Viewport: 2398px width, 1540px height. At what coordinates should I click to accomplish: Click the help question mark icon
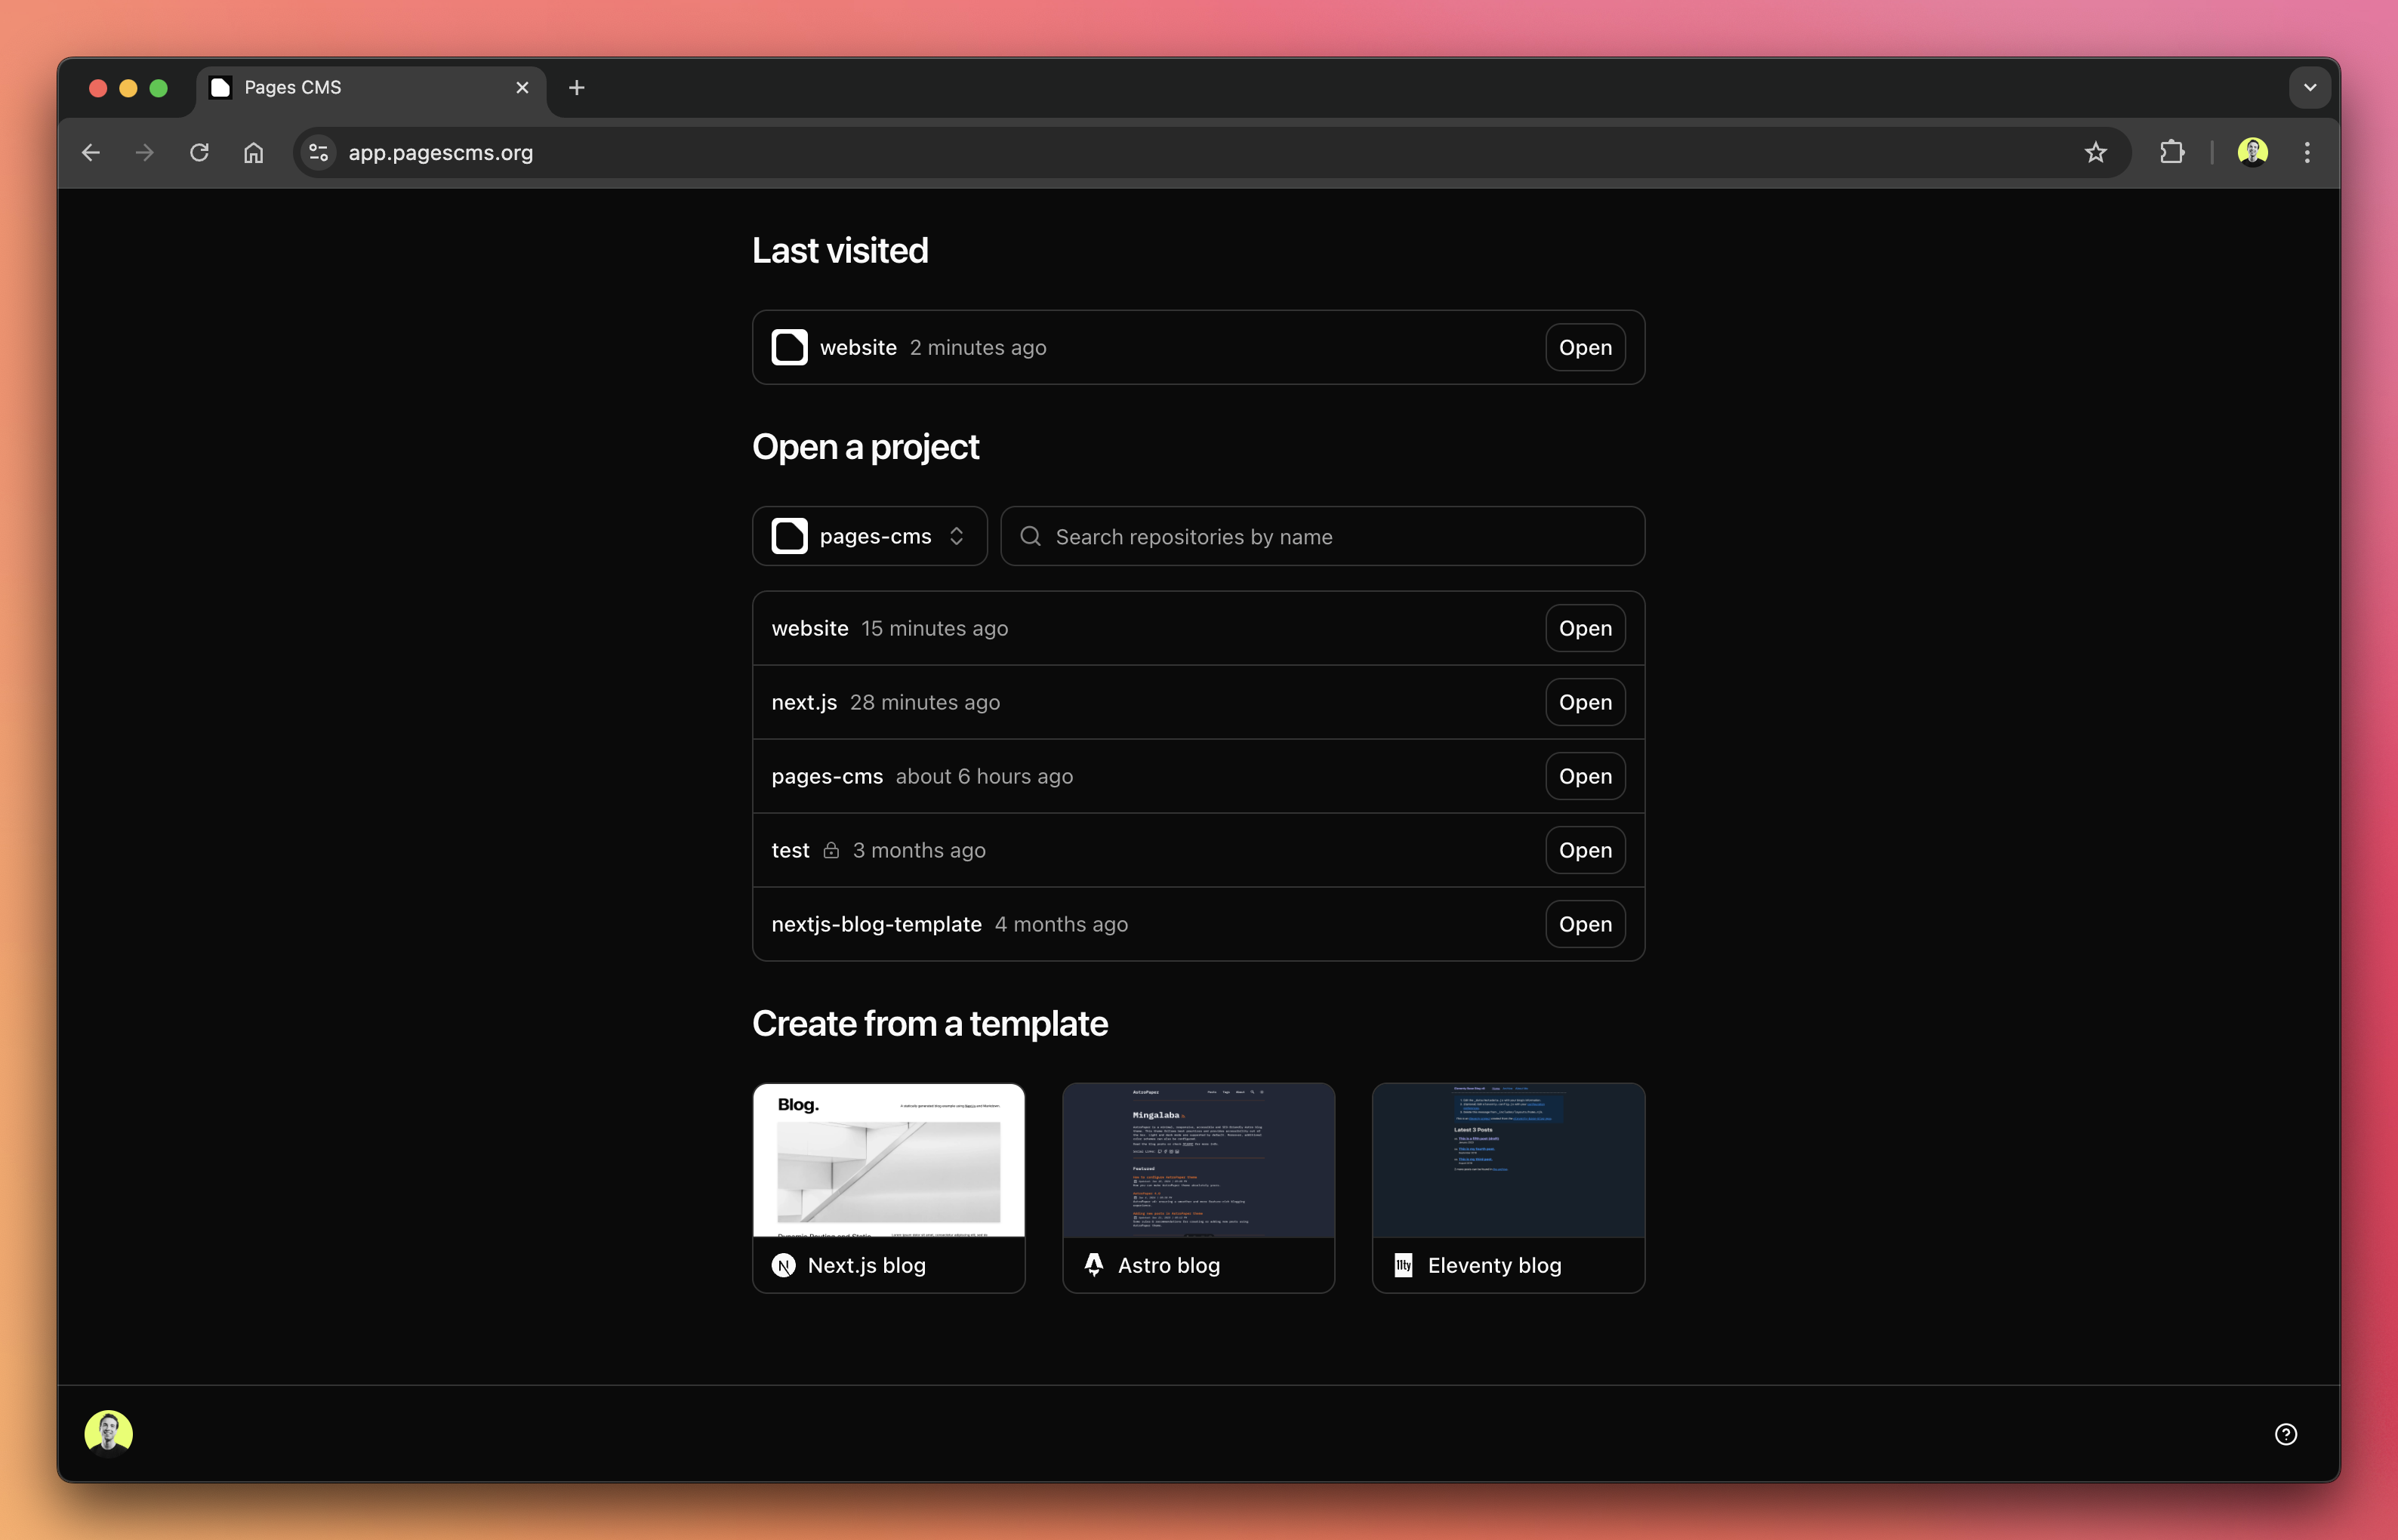[x=2285, y=1434]
